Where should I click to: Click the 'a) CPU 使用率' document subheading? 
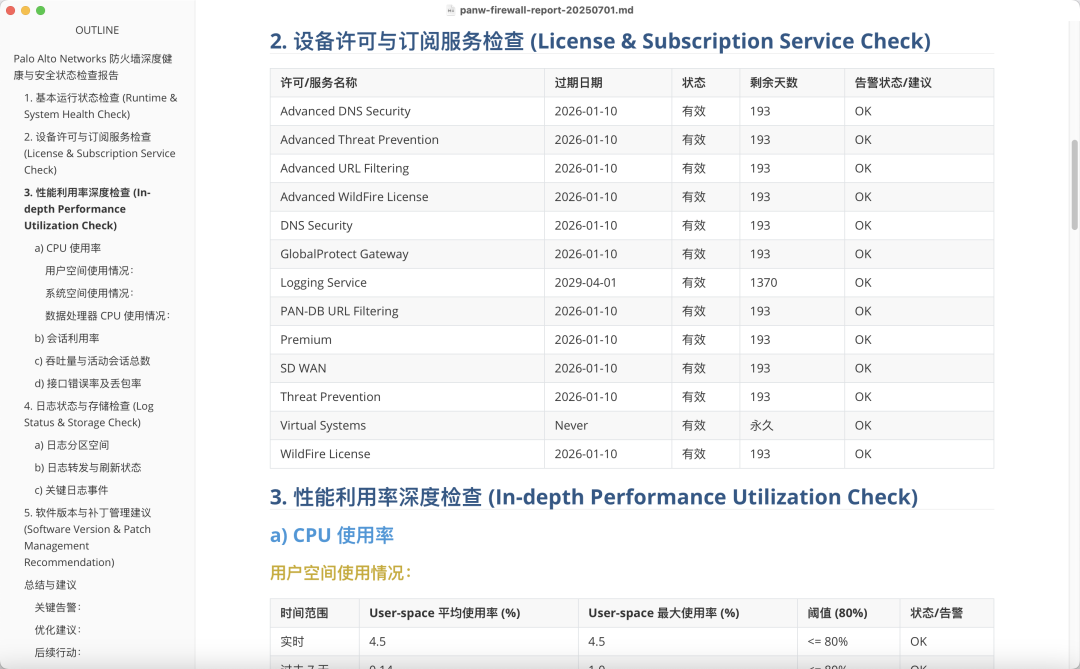tap(332, 535)
